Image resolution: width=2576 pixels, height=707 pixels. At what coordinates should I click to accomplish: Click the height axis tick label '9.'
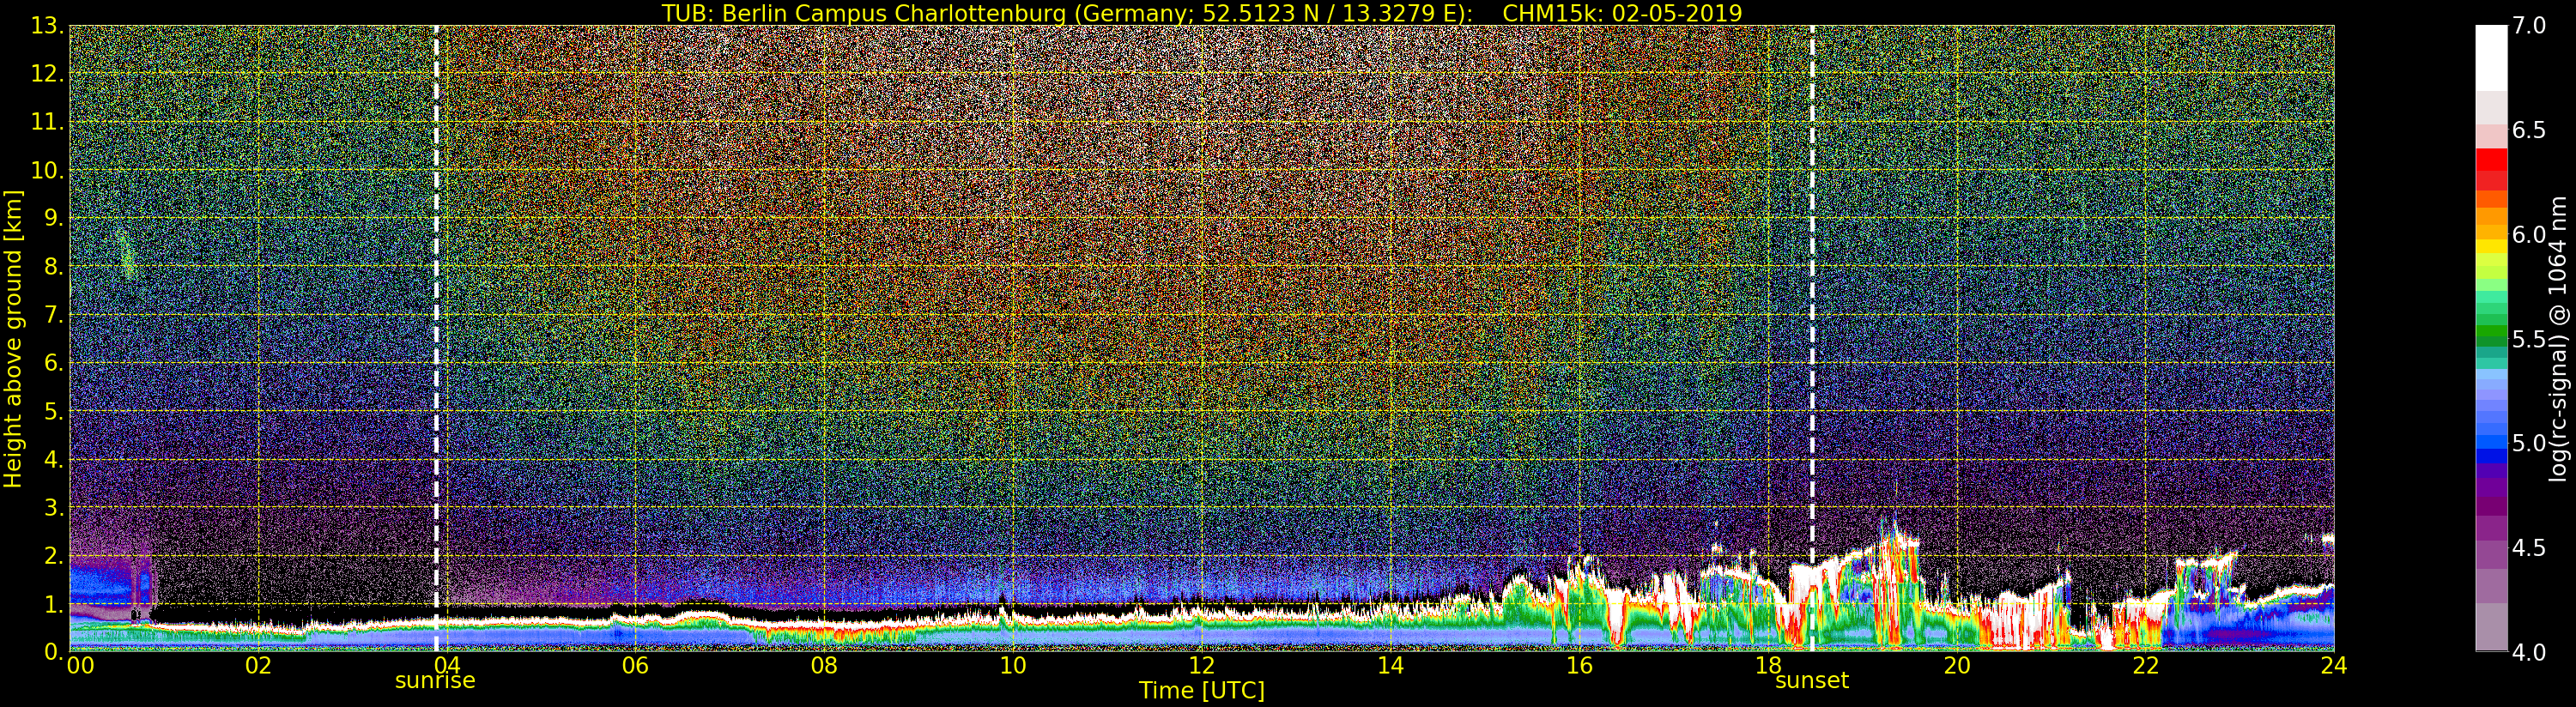pyautogui.click(x=53, y=218)
